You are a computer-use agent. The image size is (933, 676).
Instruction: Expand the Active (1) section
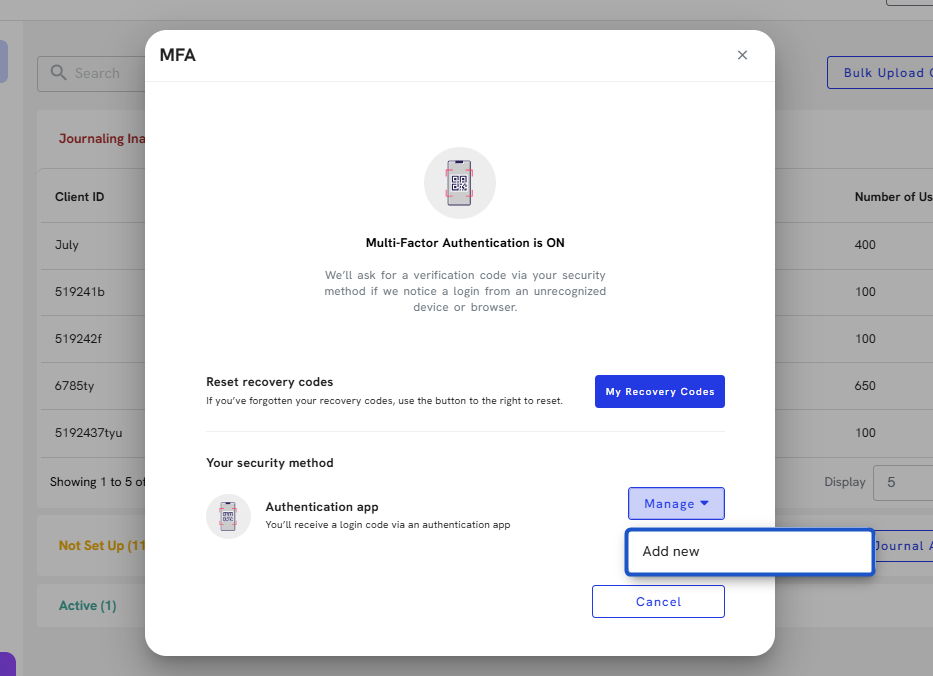(88, 605)
